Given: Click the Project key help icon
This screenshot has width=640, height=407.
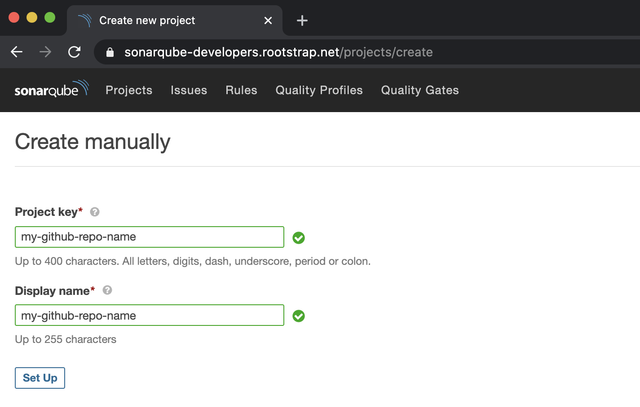Looking at the screenshot, I should coord(95,212).
